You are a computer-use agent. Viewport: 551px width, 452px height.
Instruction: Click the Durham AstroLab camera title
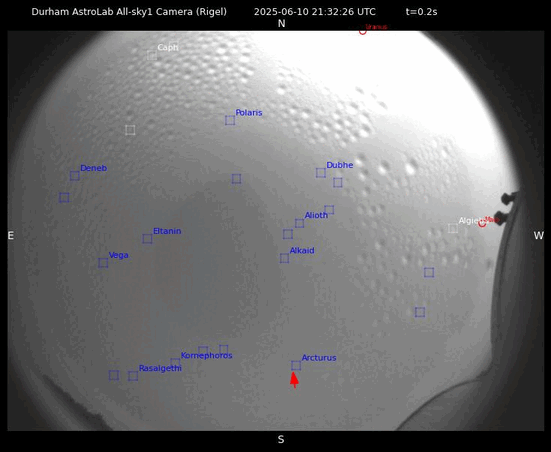(129, 12)
